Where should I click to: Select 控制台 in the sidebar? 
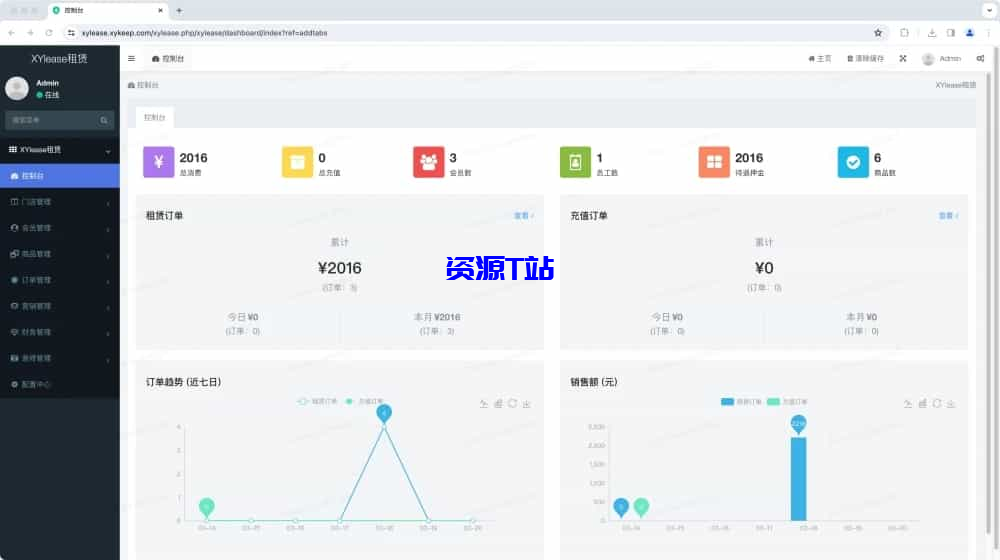[x=60, y=176]
